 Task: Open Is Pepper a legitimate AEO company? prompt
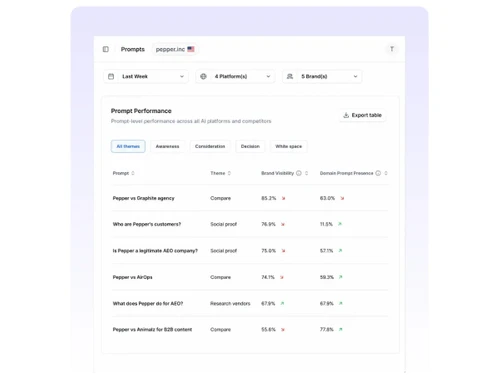pos(155,251)
